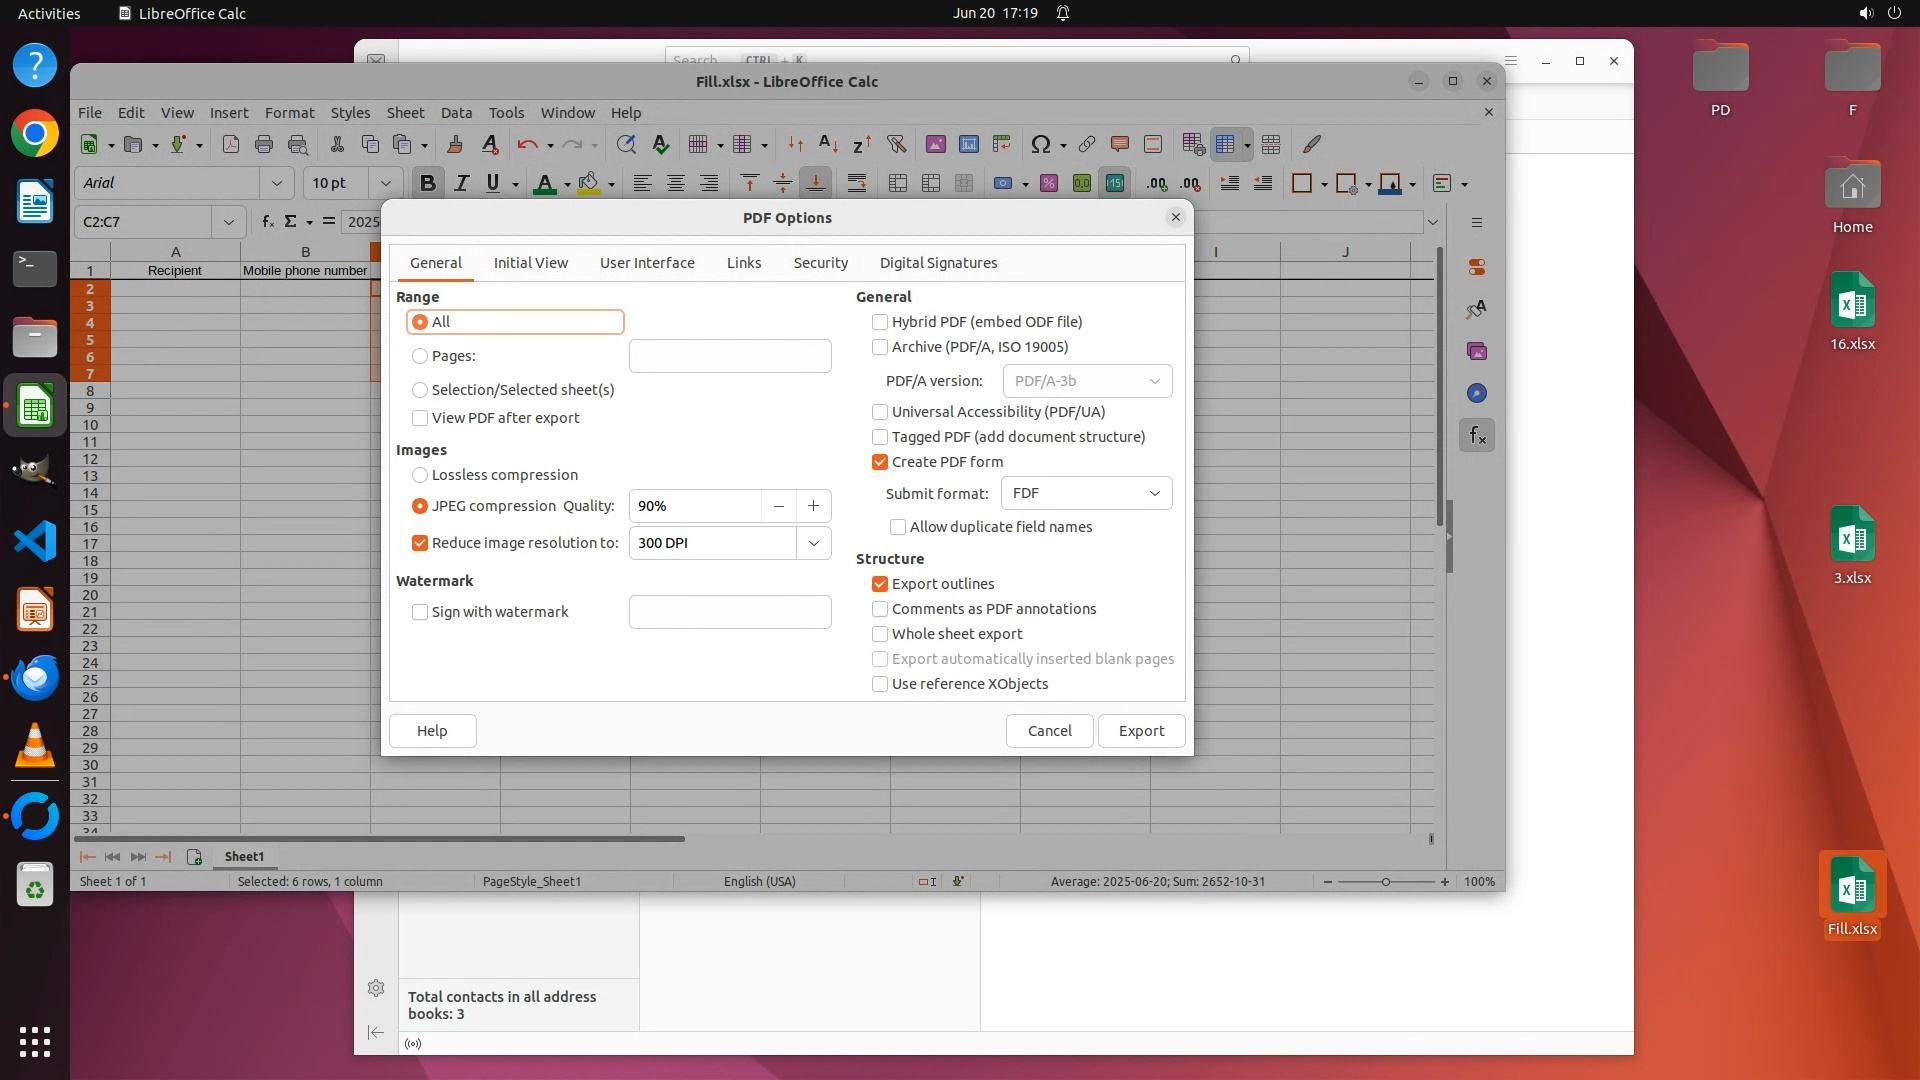Select the Lossless compression radio button

click(x=420, y=475)
